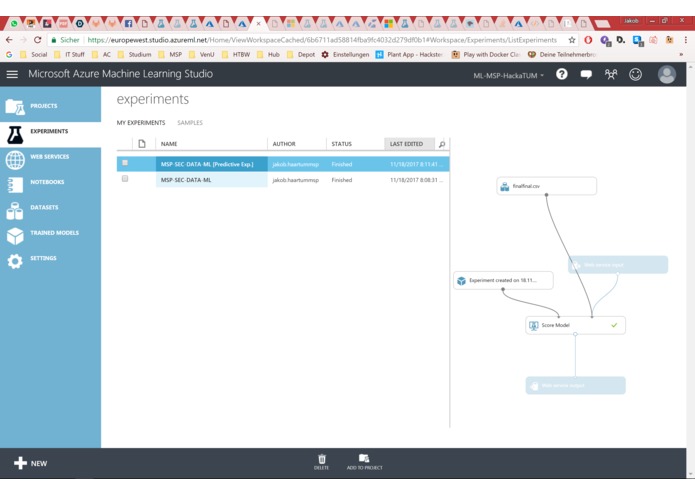Open the Datasets section

coord(51,210)
